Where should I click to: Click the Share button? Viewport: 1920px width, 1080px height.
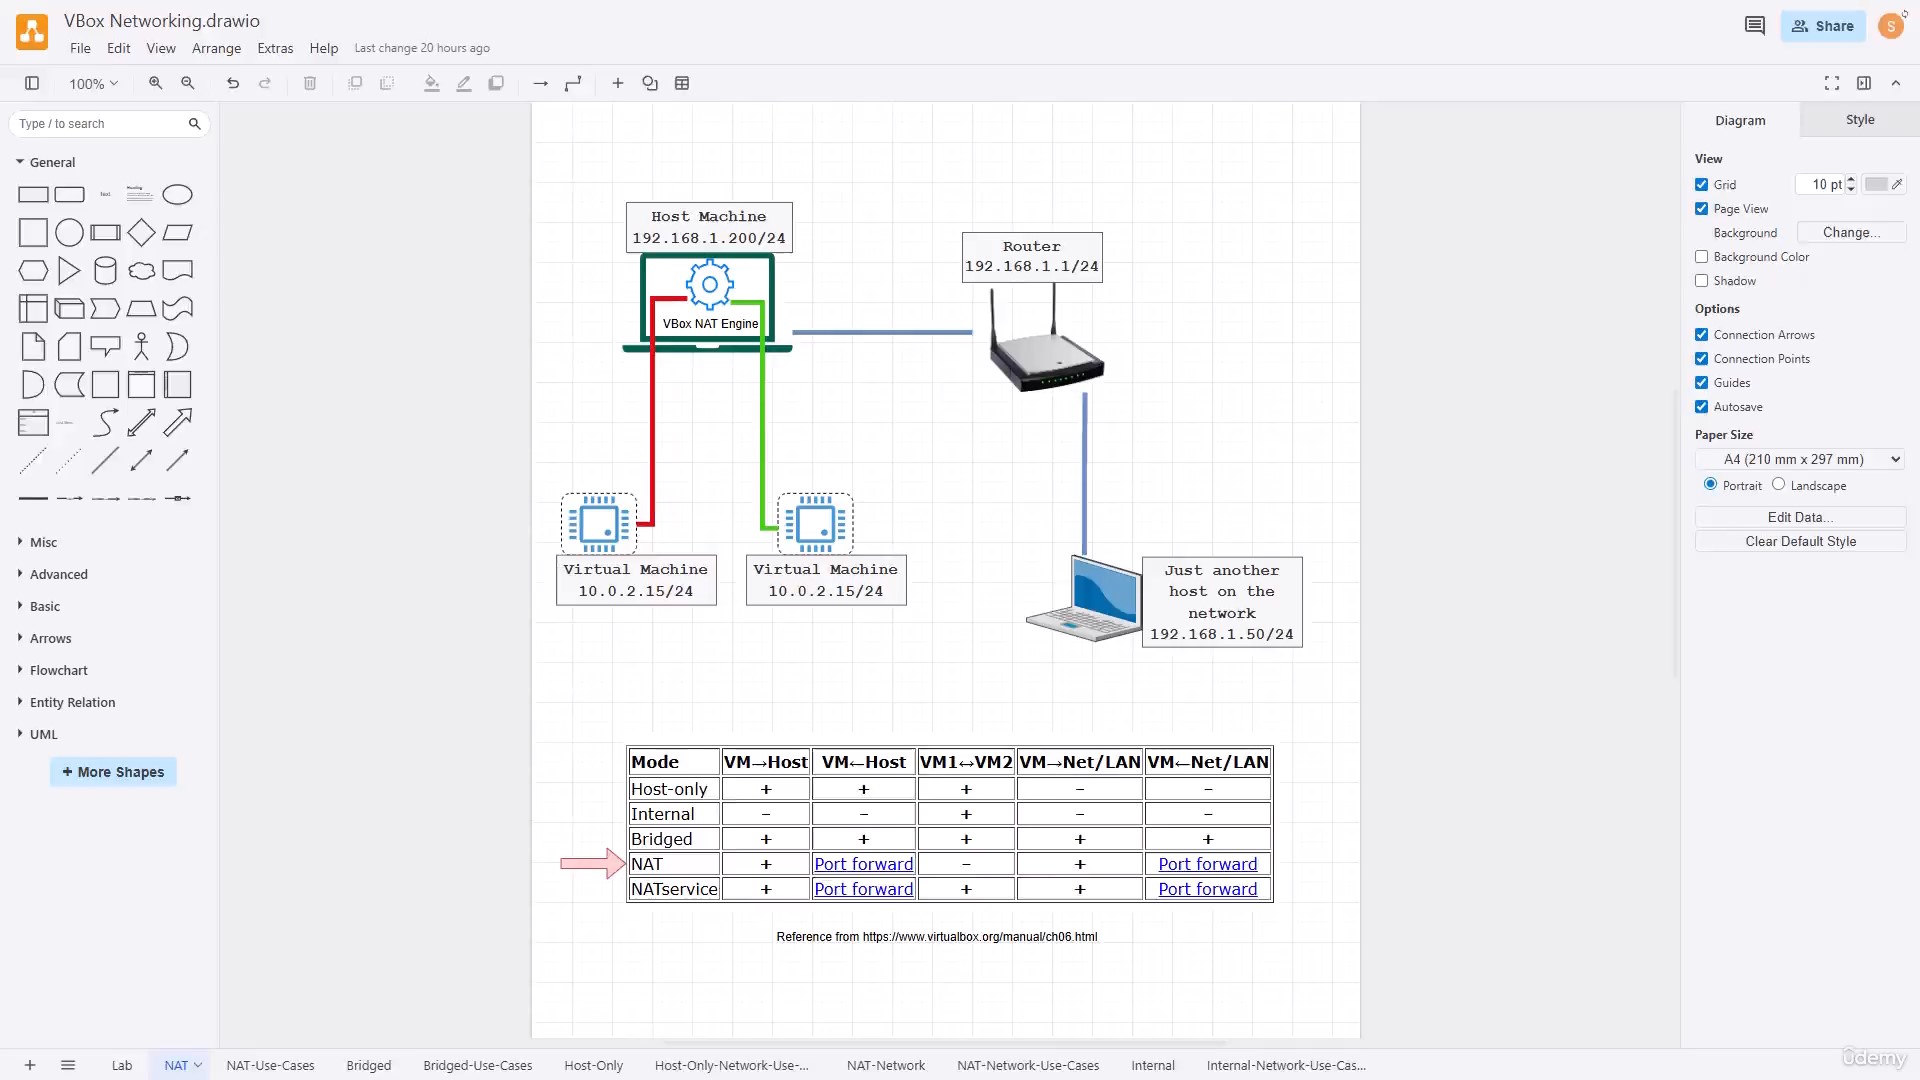point(1823,26)
